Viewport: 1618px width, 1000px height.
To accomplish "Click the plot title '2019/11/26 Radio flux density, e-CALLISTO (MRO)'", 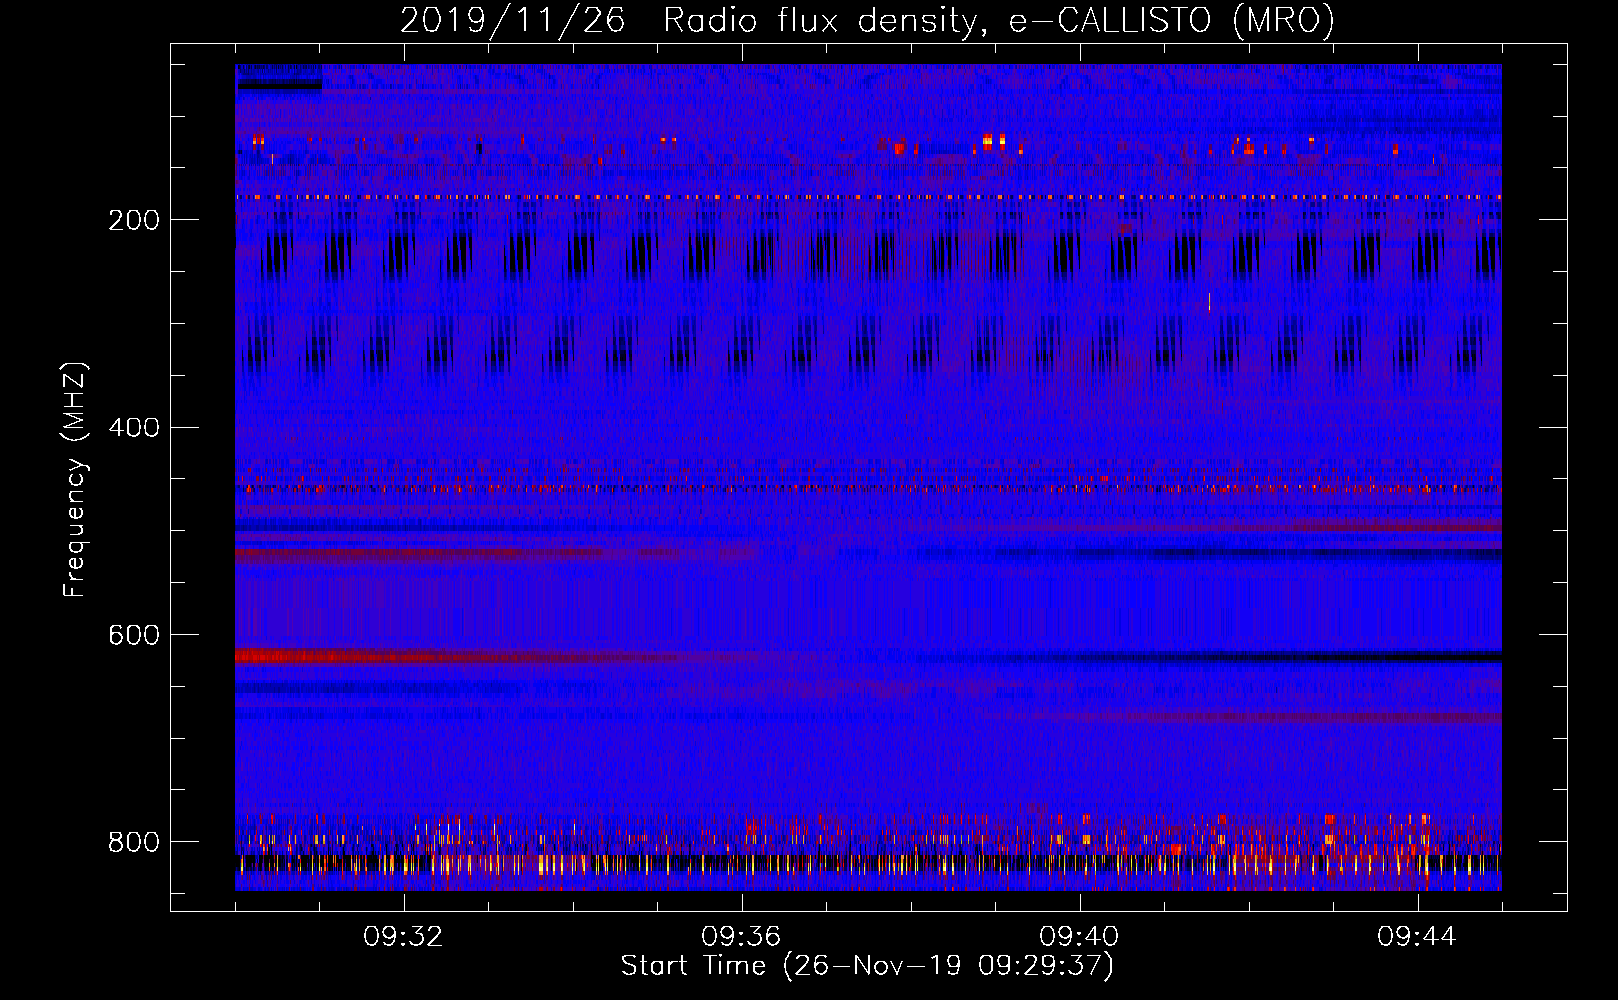I will (867, 21).
